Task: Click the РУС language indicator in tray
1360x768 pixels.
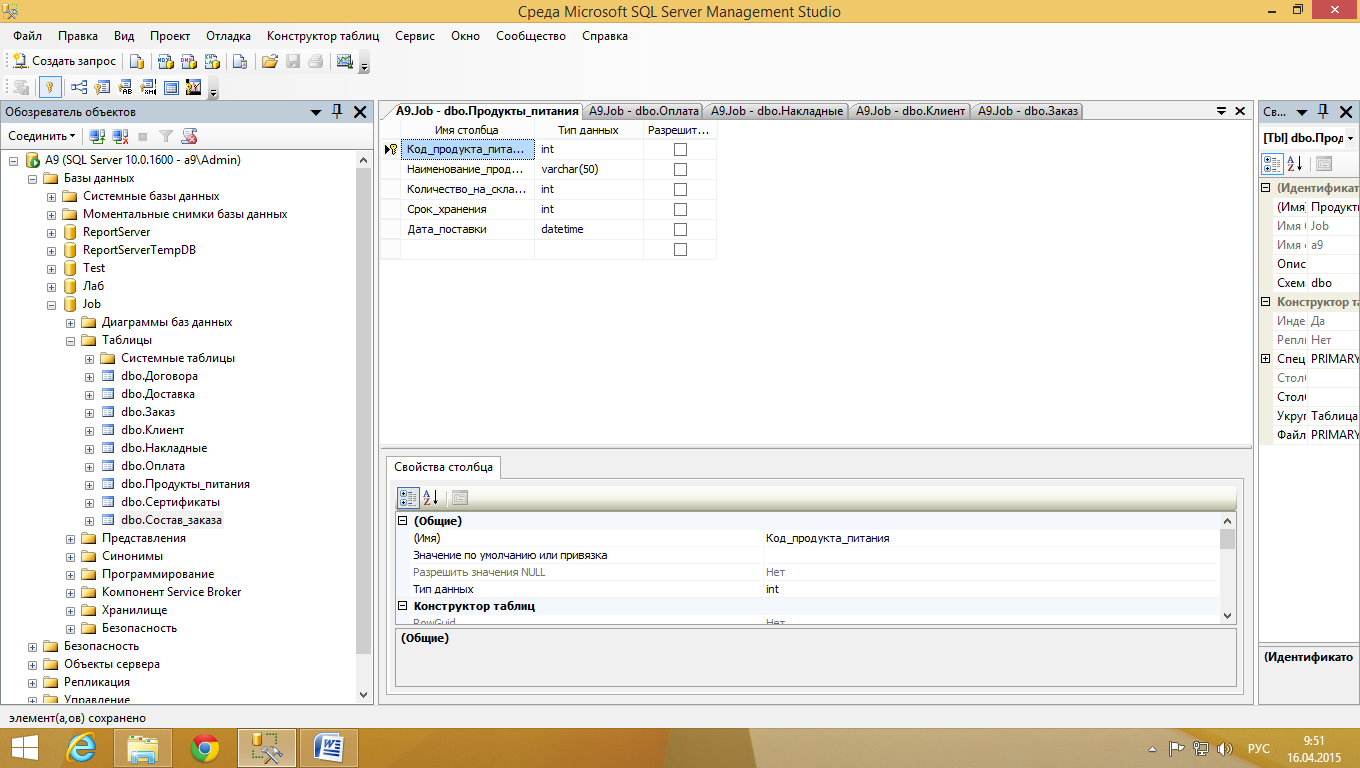Action: tap(1259, 748)
